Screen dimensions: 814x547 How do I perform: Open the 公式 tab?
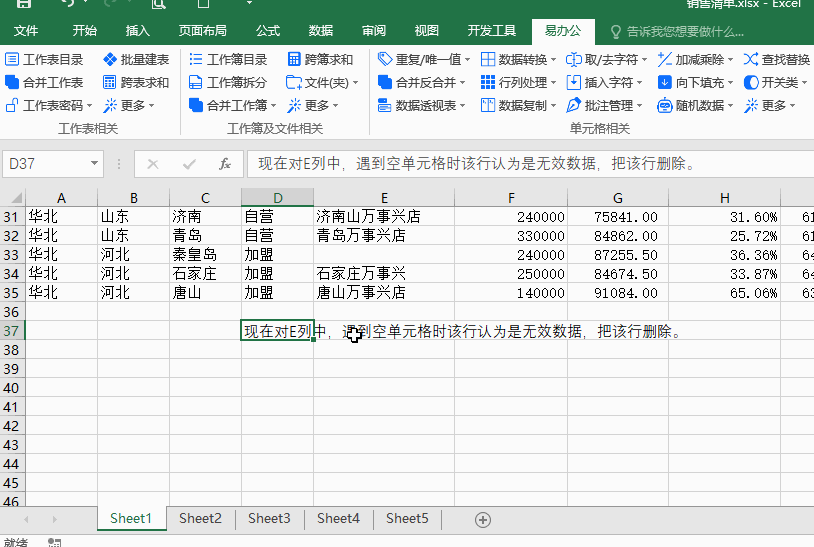point(268,31)
